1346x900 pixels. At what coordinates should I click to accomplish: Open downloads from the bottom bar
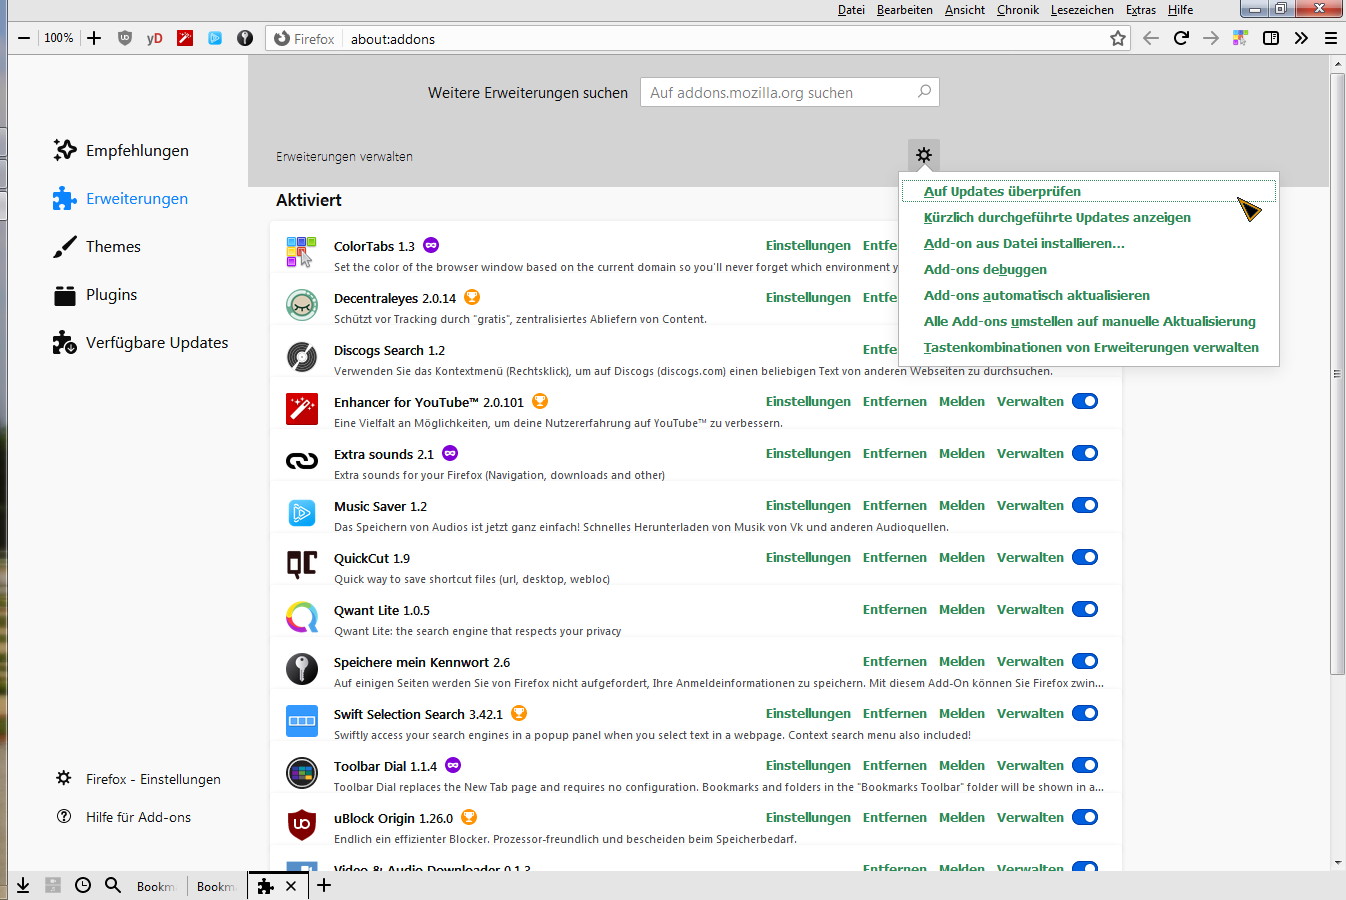point(23,885)
